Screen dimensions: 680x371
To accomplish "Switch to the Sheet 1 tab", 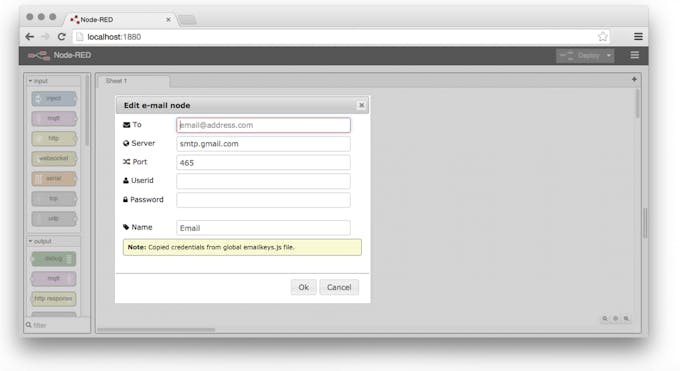I will coord(116,81).
